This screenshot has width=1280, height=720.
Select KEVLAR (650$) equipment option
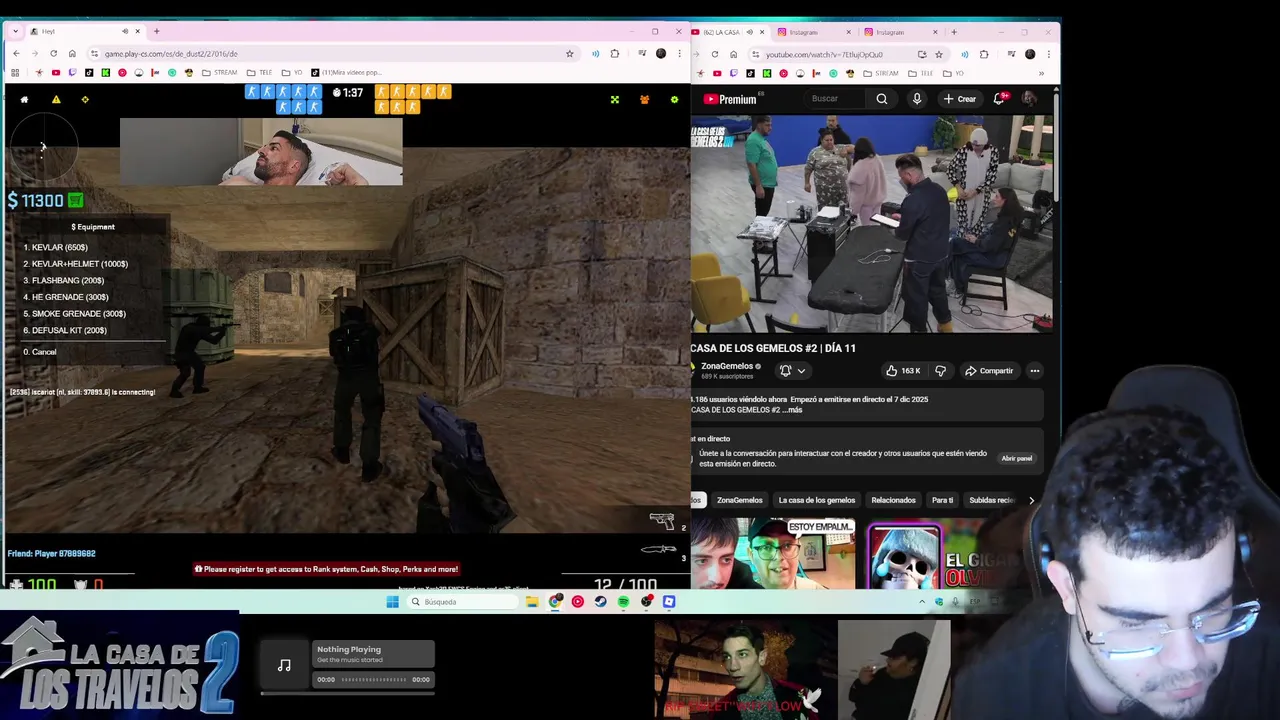tap(56, 247)
